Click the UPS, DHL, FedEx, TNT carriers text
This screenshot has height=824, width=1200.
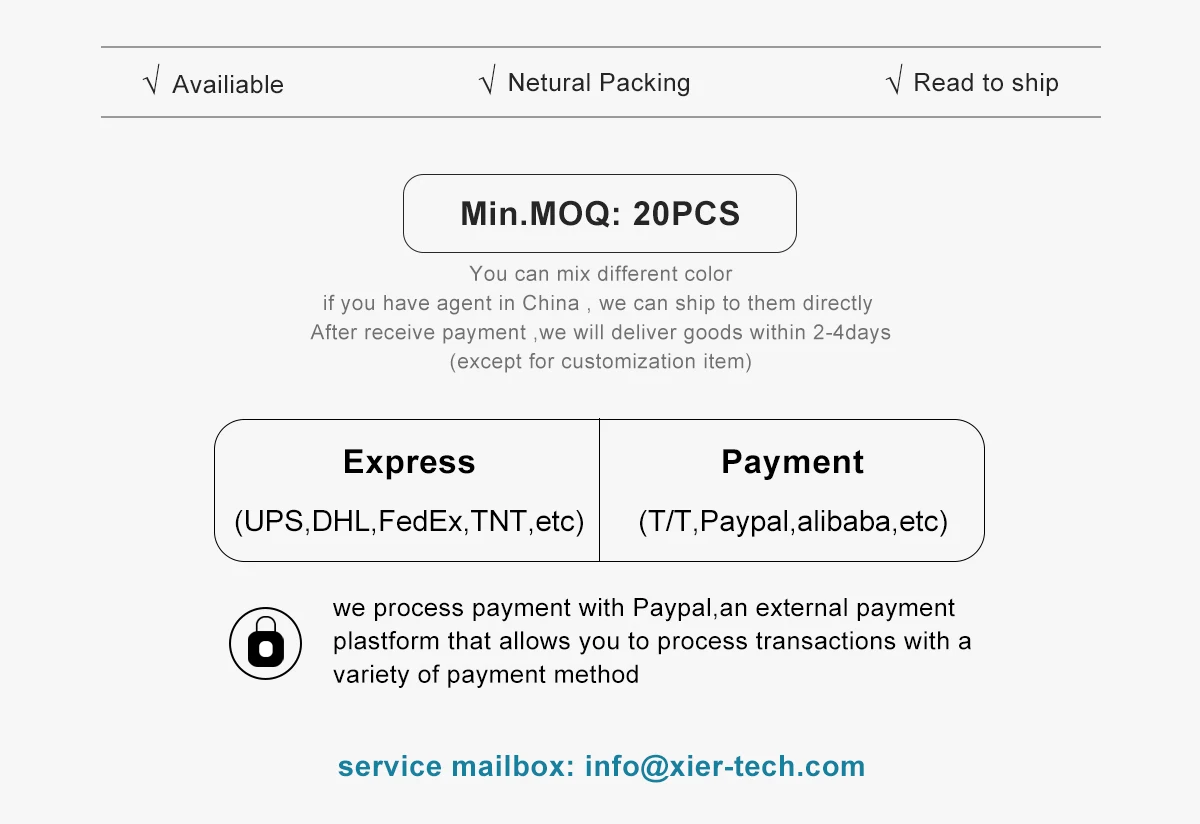coord(409,521)
